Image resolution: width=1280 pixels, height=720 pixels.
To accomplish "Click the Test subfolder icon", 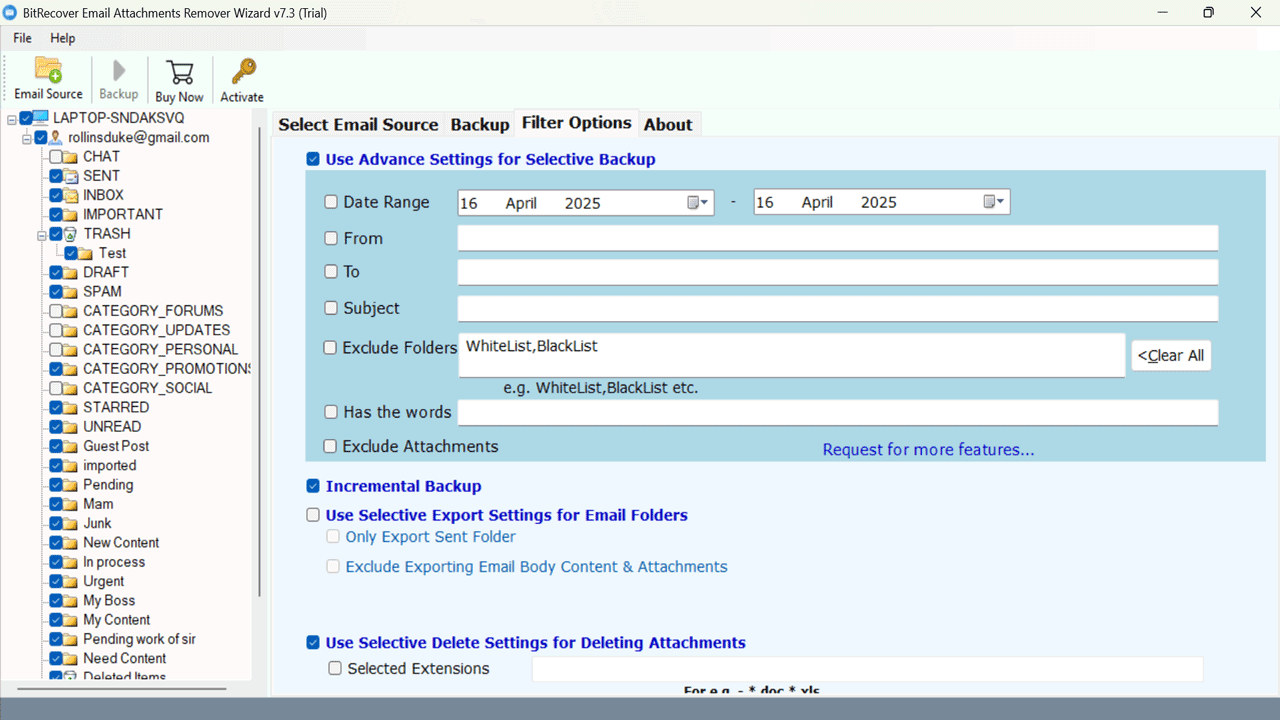I will (87, 254).
